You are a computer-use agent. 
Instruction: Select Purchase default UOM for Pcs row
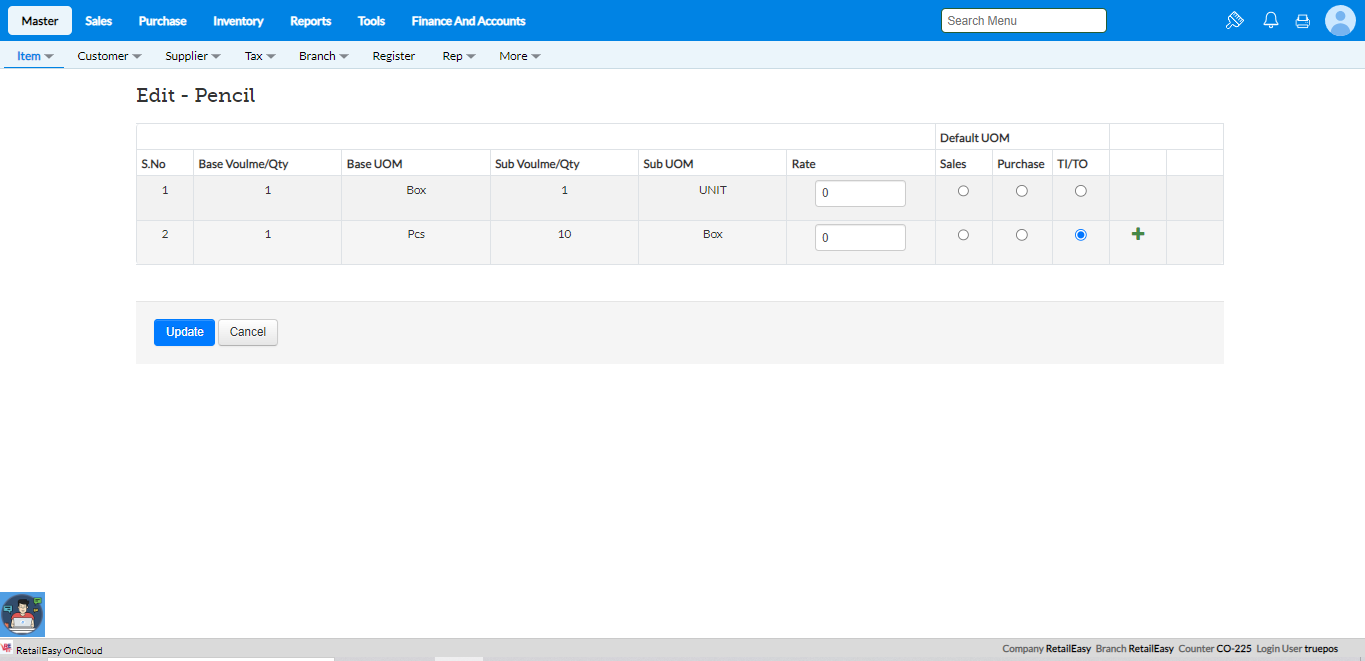[x=1021, y=235]
